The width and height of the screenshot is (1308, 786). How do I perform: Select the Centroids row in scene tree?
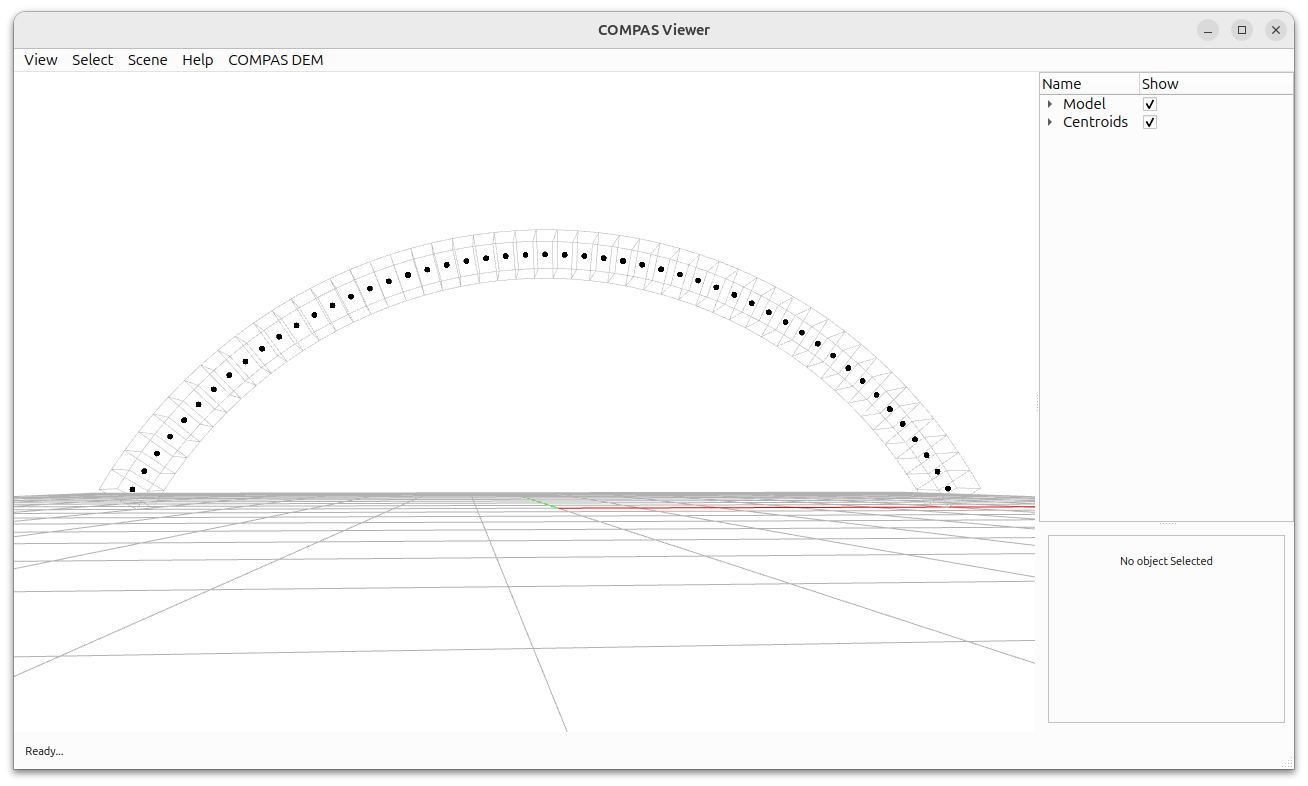pos(1167,122)
